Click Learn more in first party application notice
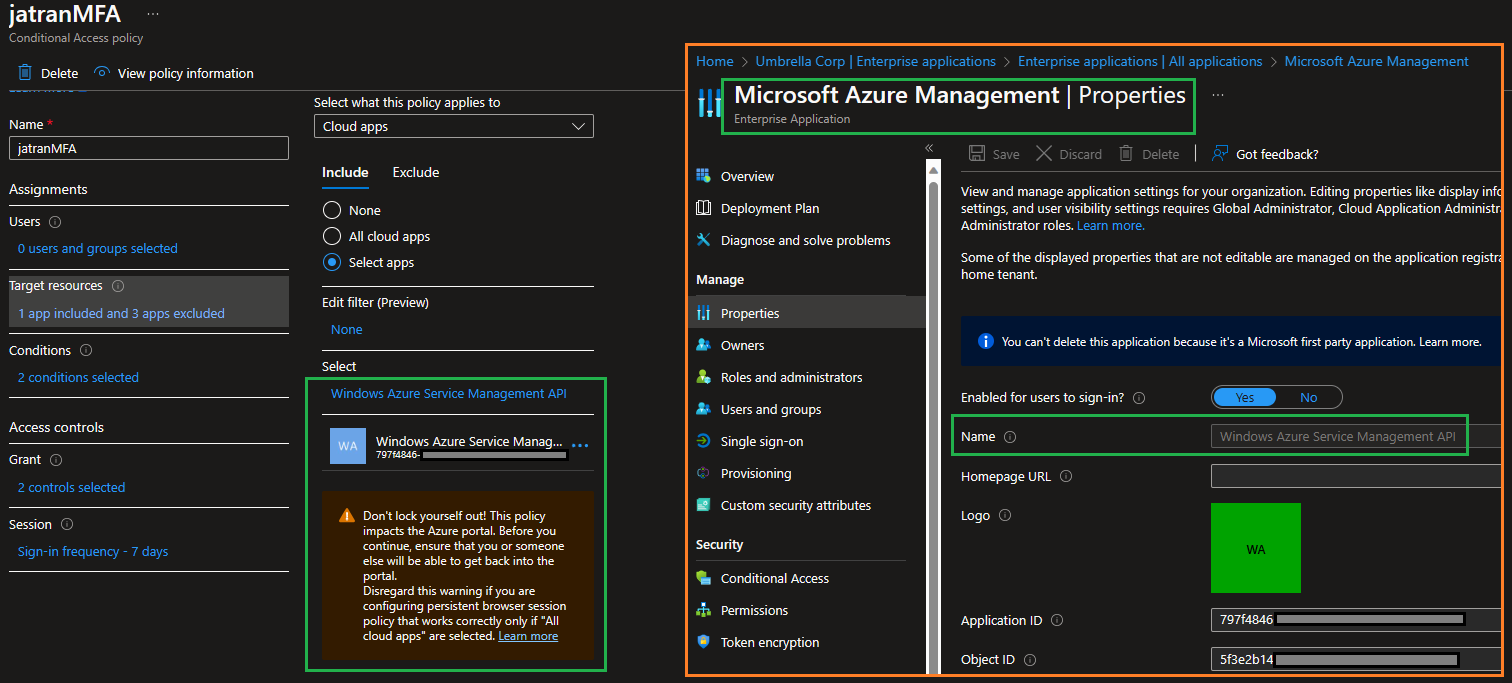1512x683 pixels. (1450, 342)
